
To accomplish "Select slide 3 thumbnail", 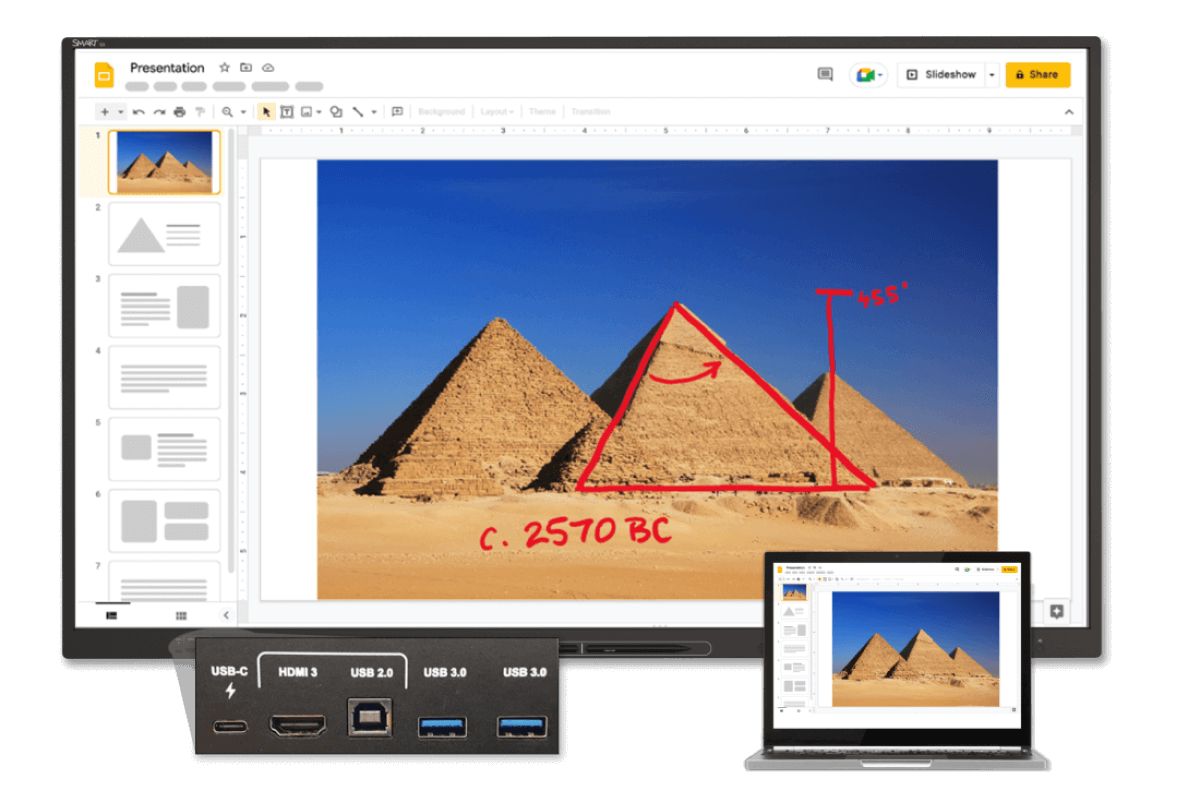I will tap(164, 305).
